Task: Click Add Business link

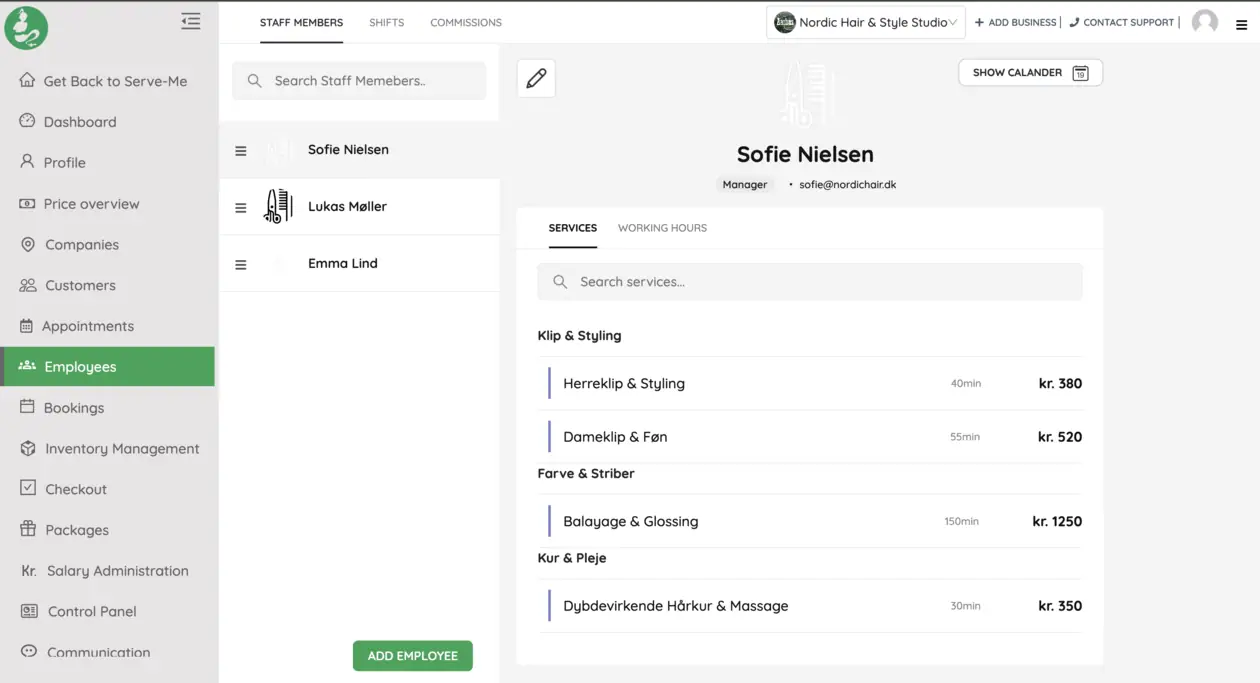Action: pos(1015,22)
